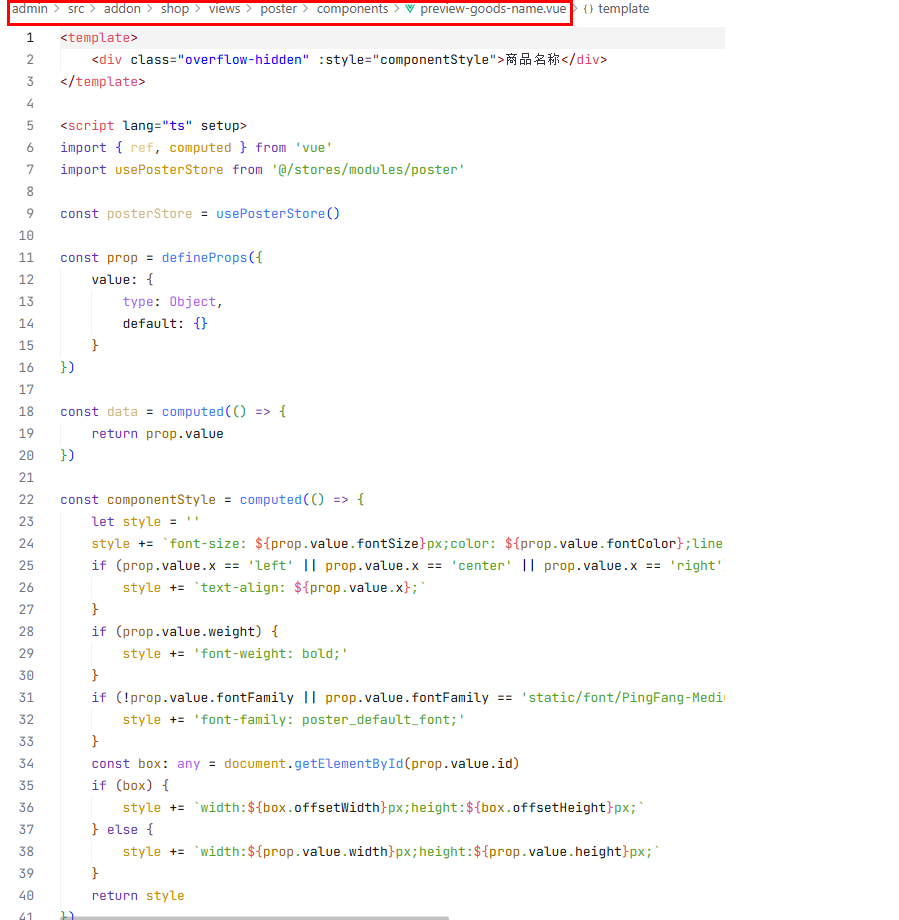This screenshot has width=899, height=920.
Task: Click the 'src' breadcrumb segment
Action: coord(76,9)
